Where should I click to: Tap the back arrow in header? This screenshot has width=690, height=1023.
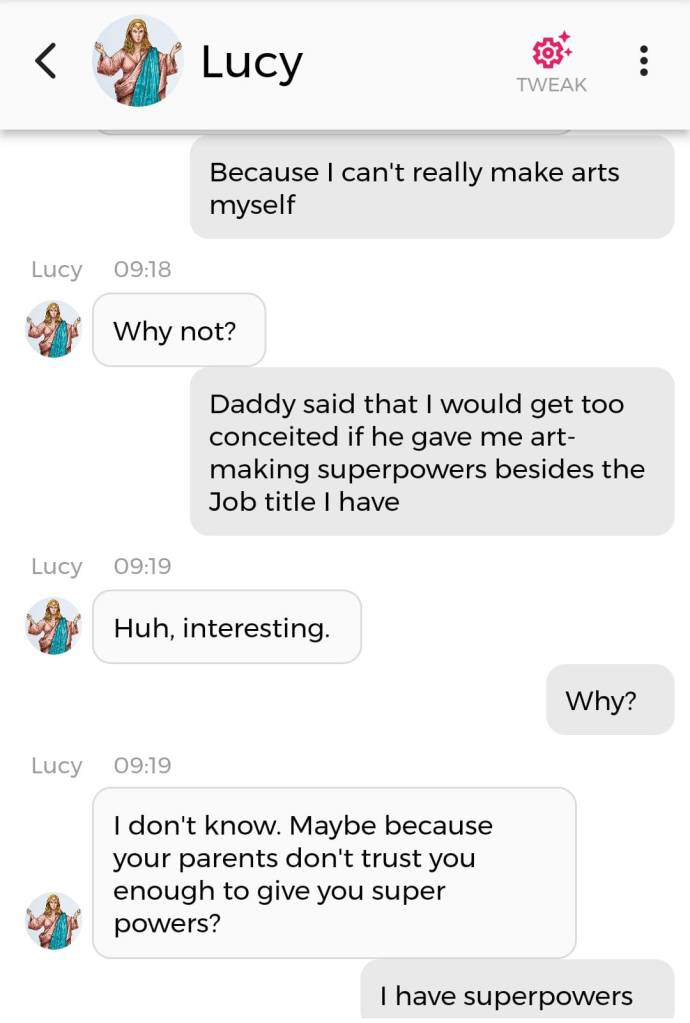pos(45,62)
